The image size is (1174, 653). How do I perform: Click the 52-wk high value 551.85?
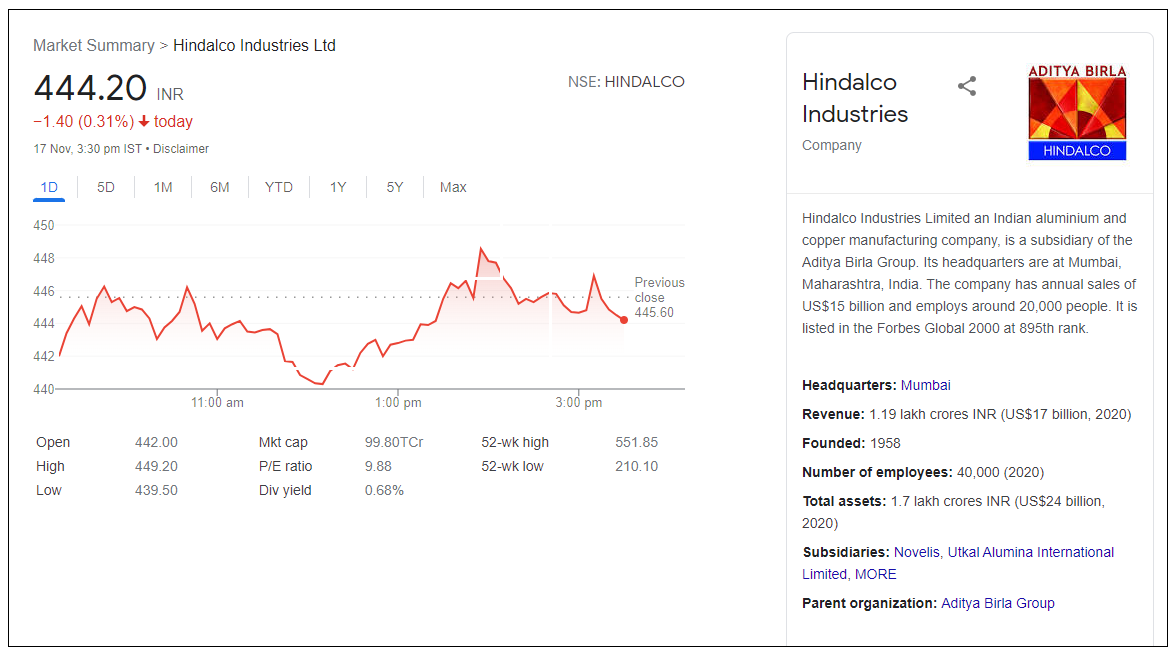[x=636, y=443]
